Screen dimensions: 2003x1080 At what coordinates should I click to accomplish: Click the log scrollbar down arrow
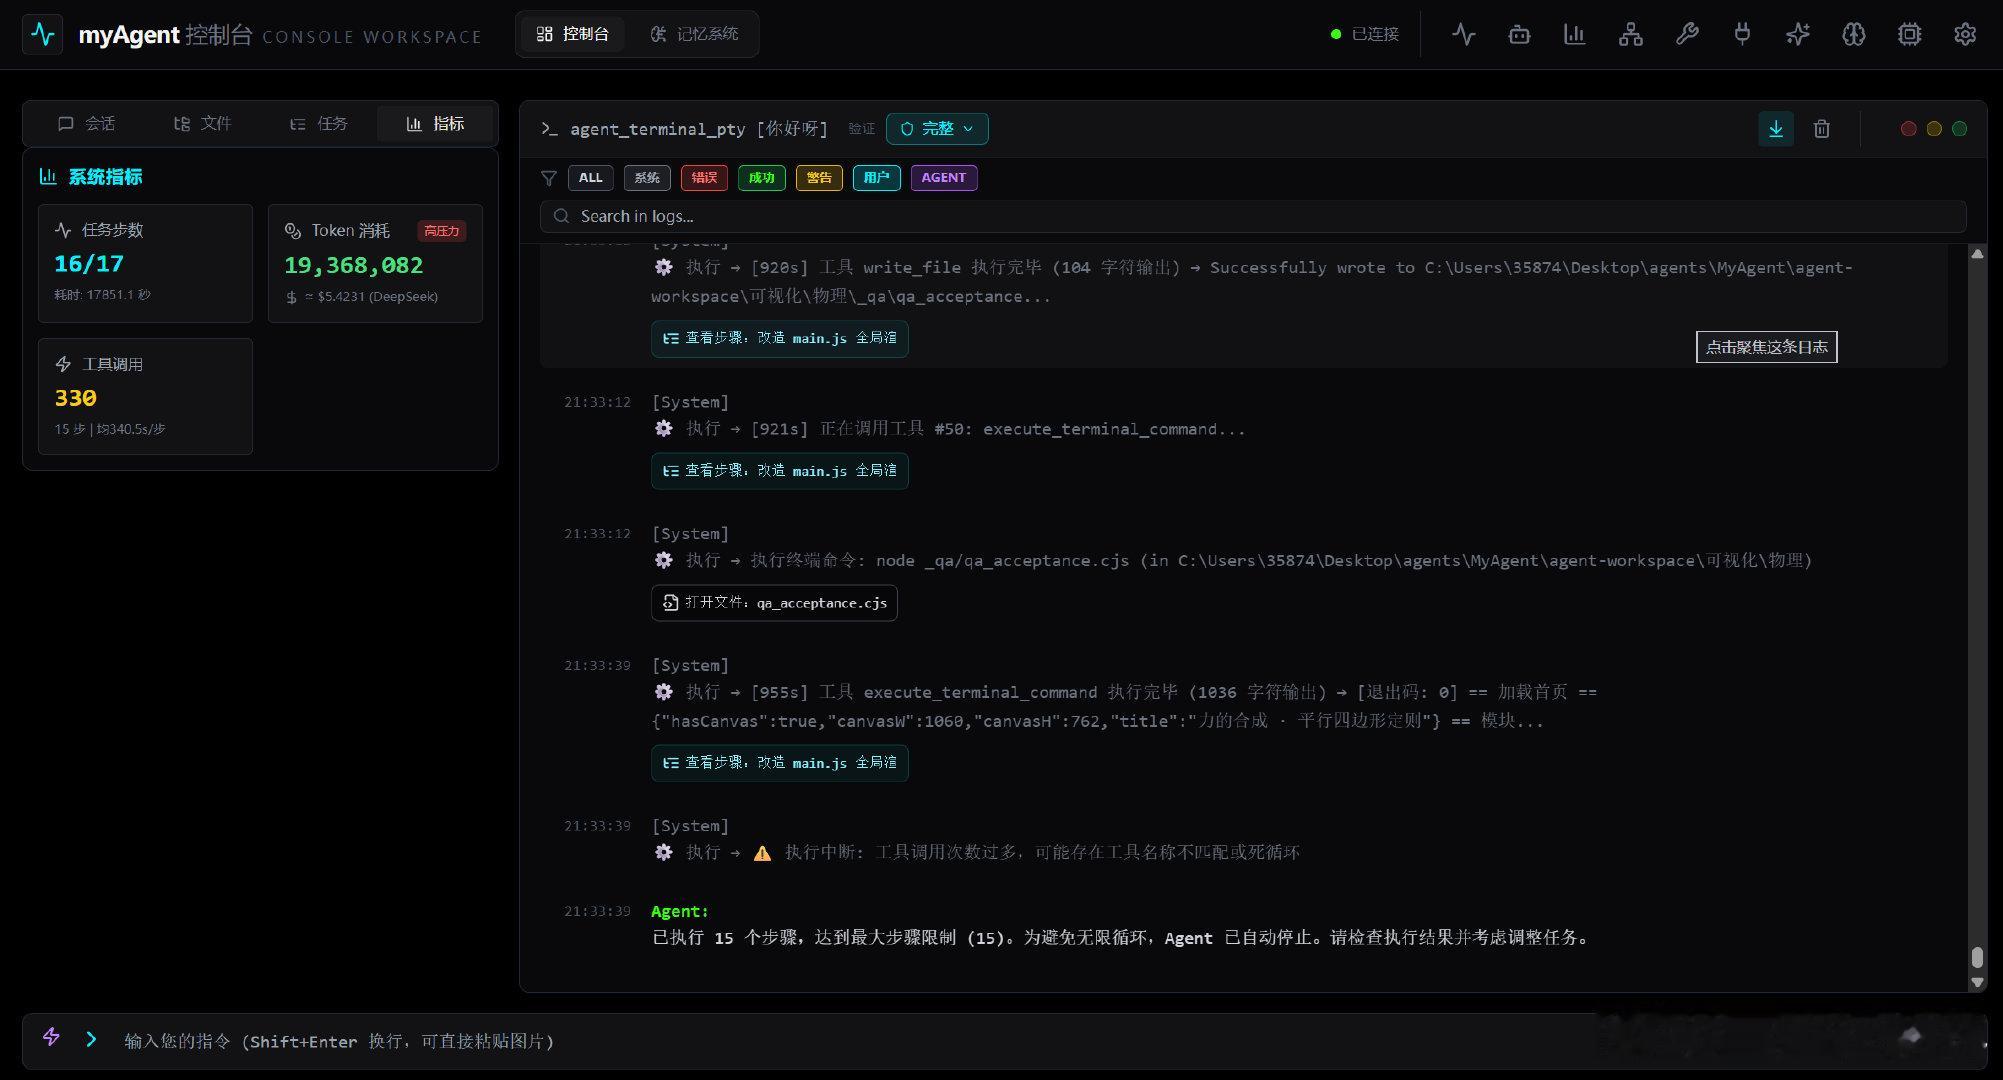1977,983
